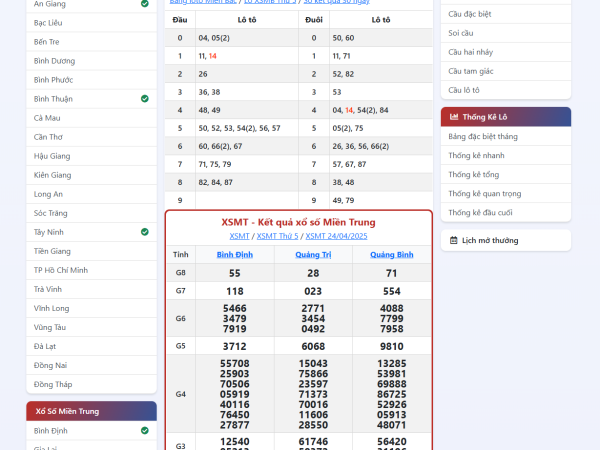
Task: Click the calendar icon beside Lịch mở thưởng
Action: coord(454,240)
